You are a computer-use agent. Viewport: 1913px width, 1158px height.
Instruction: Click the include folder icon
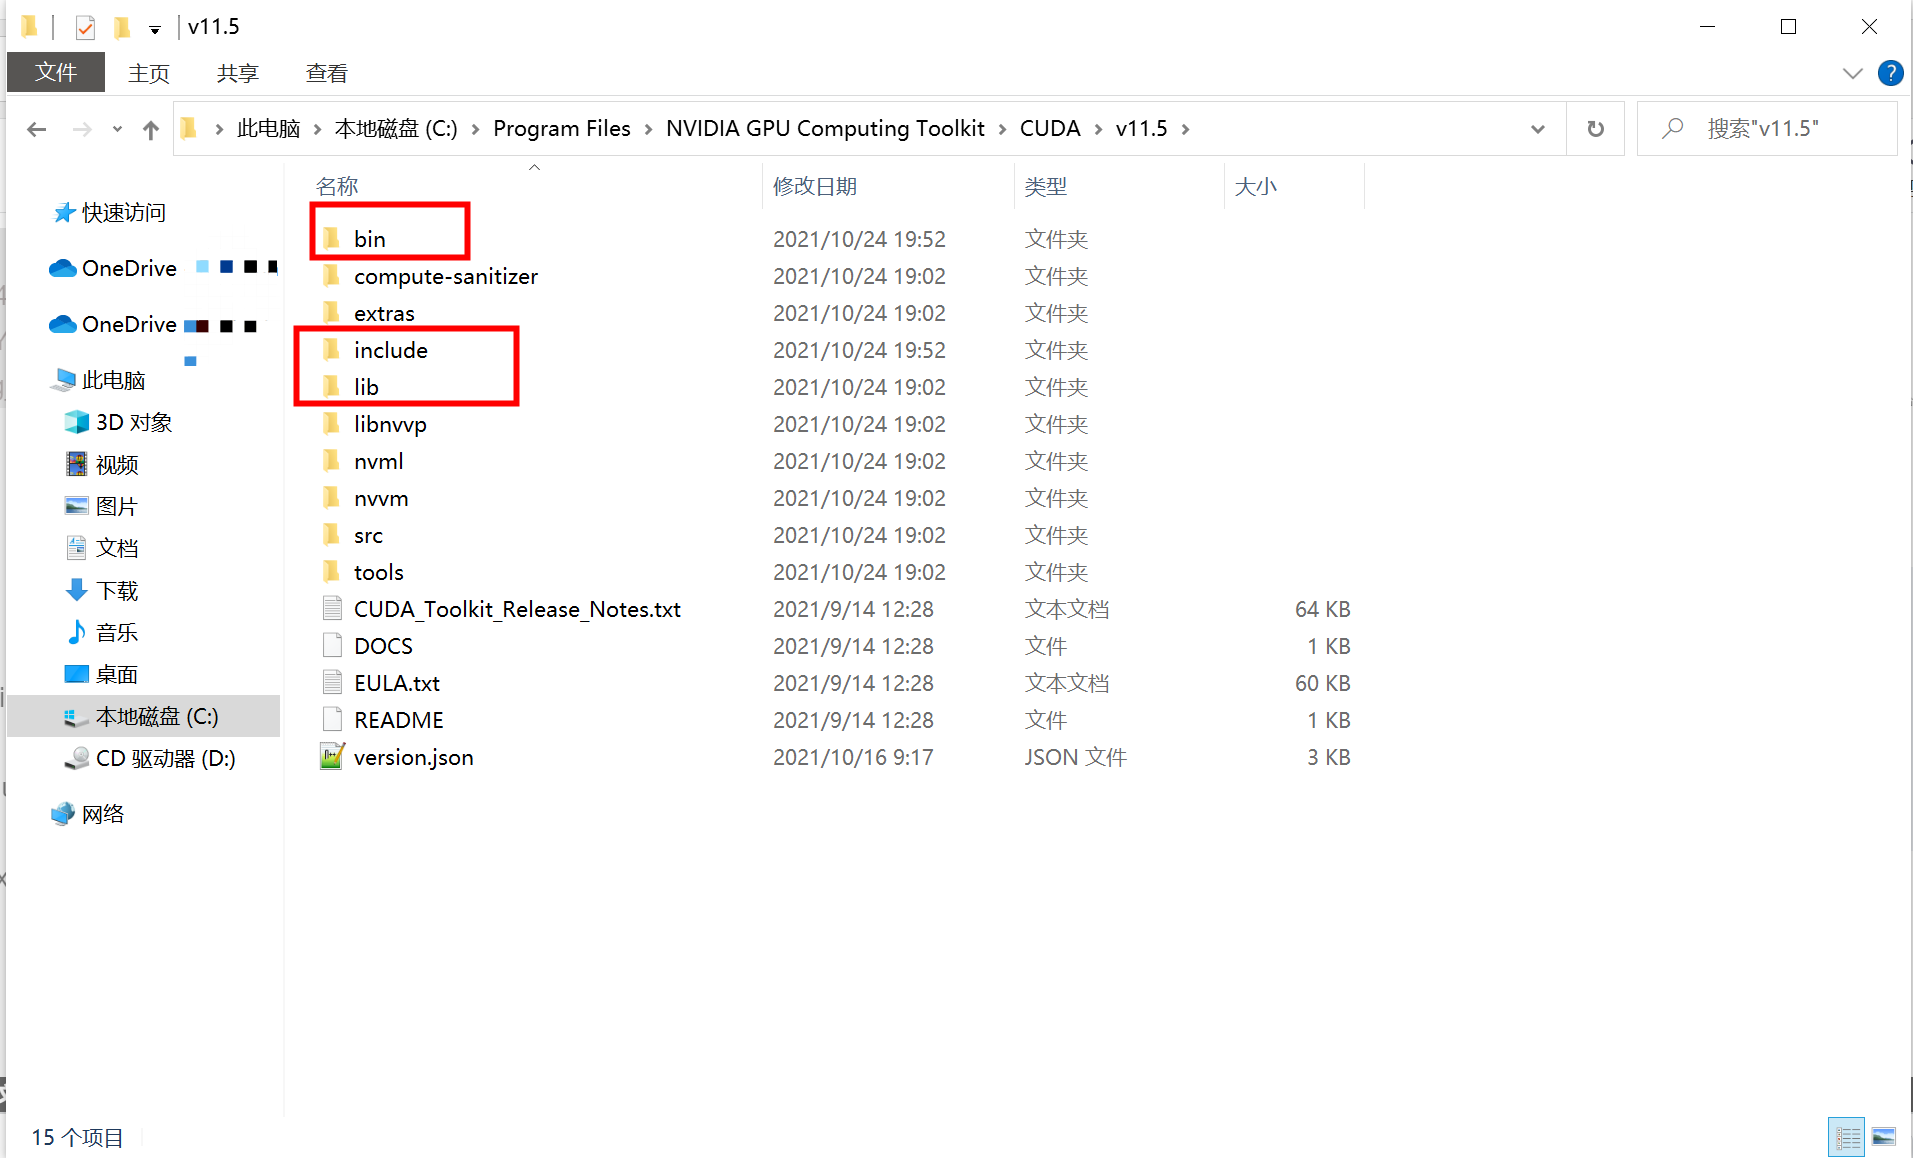(331, 349)
